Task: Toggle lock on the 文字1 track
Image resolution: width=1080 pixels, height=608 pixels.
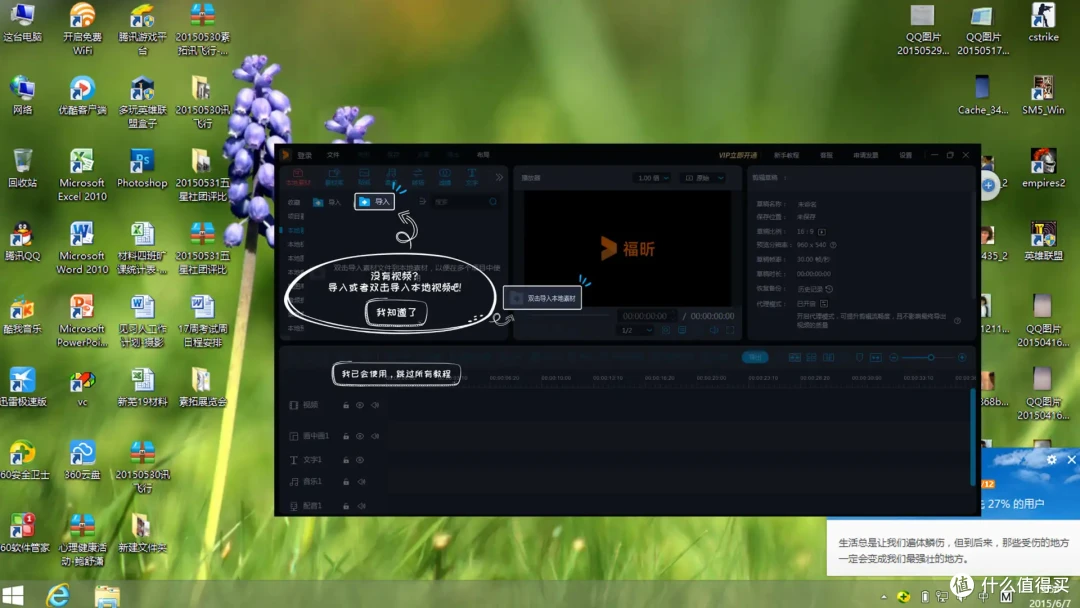Action: (x=346, y=460)
